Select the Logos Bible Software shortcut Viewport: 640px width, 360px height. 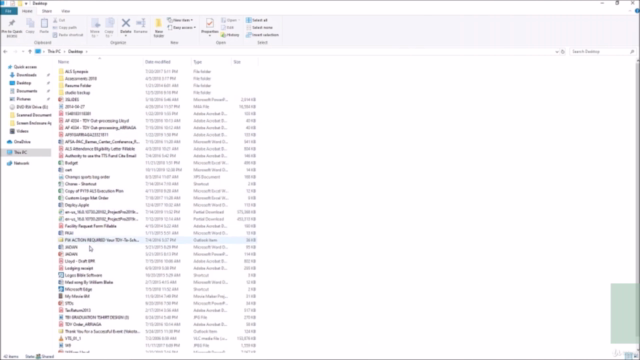[x=83, y=275]
